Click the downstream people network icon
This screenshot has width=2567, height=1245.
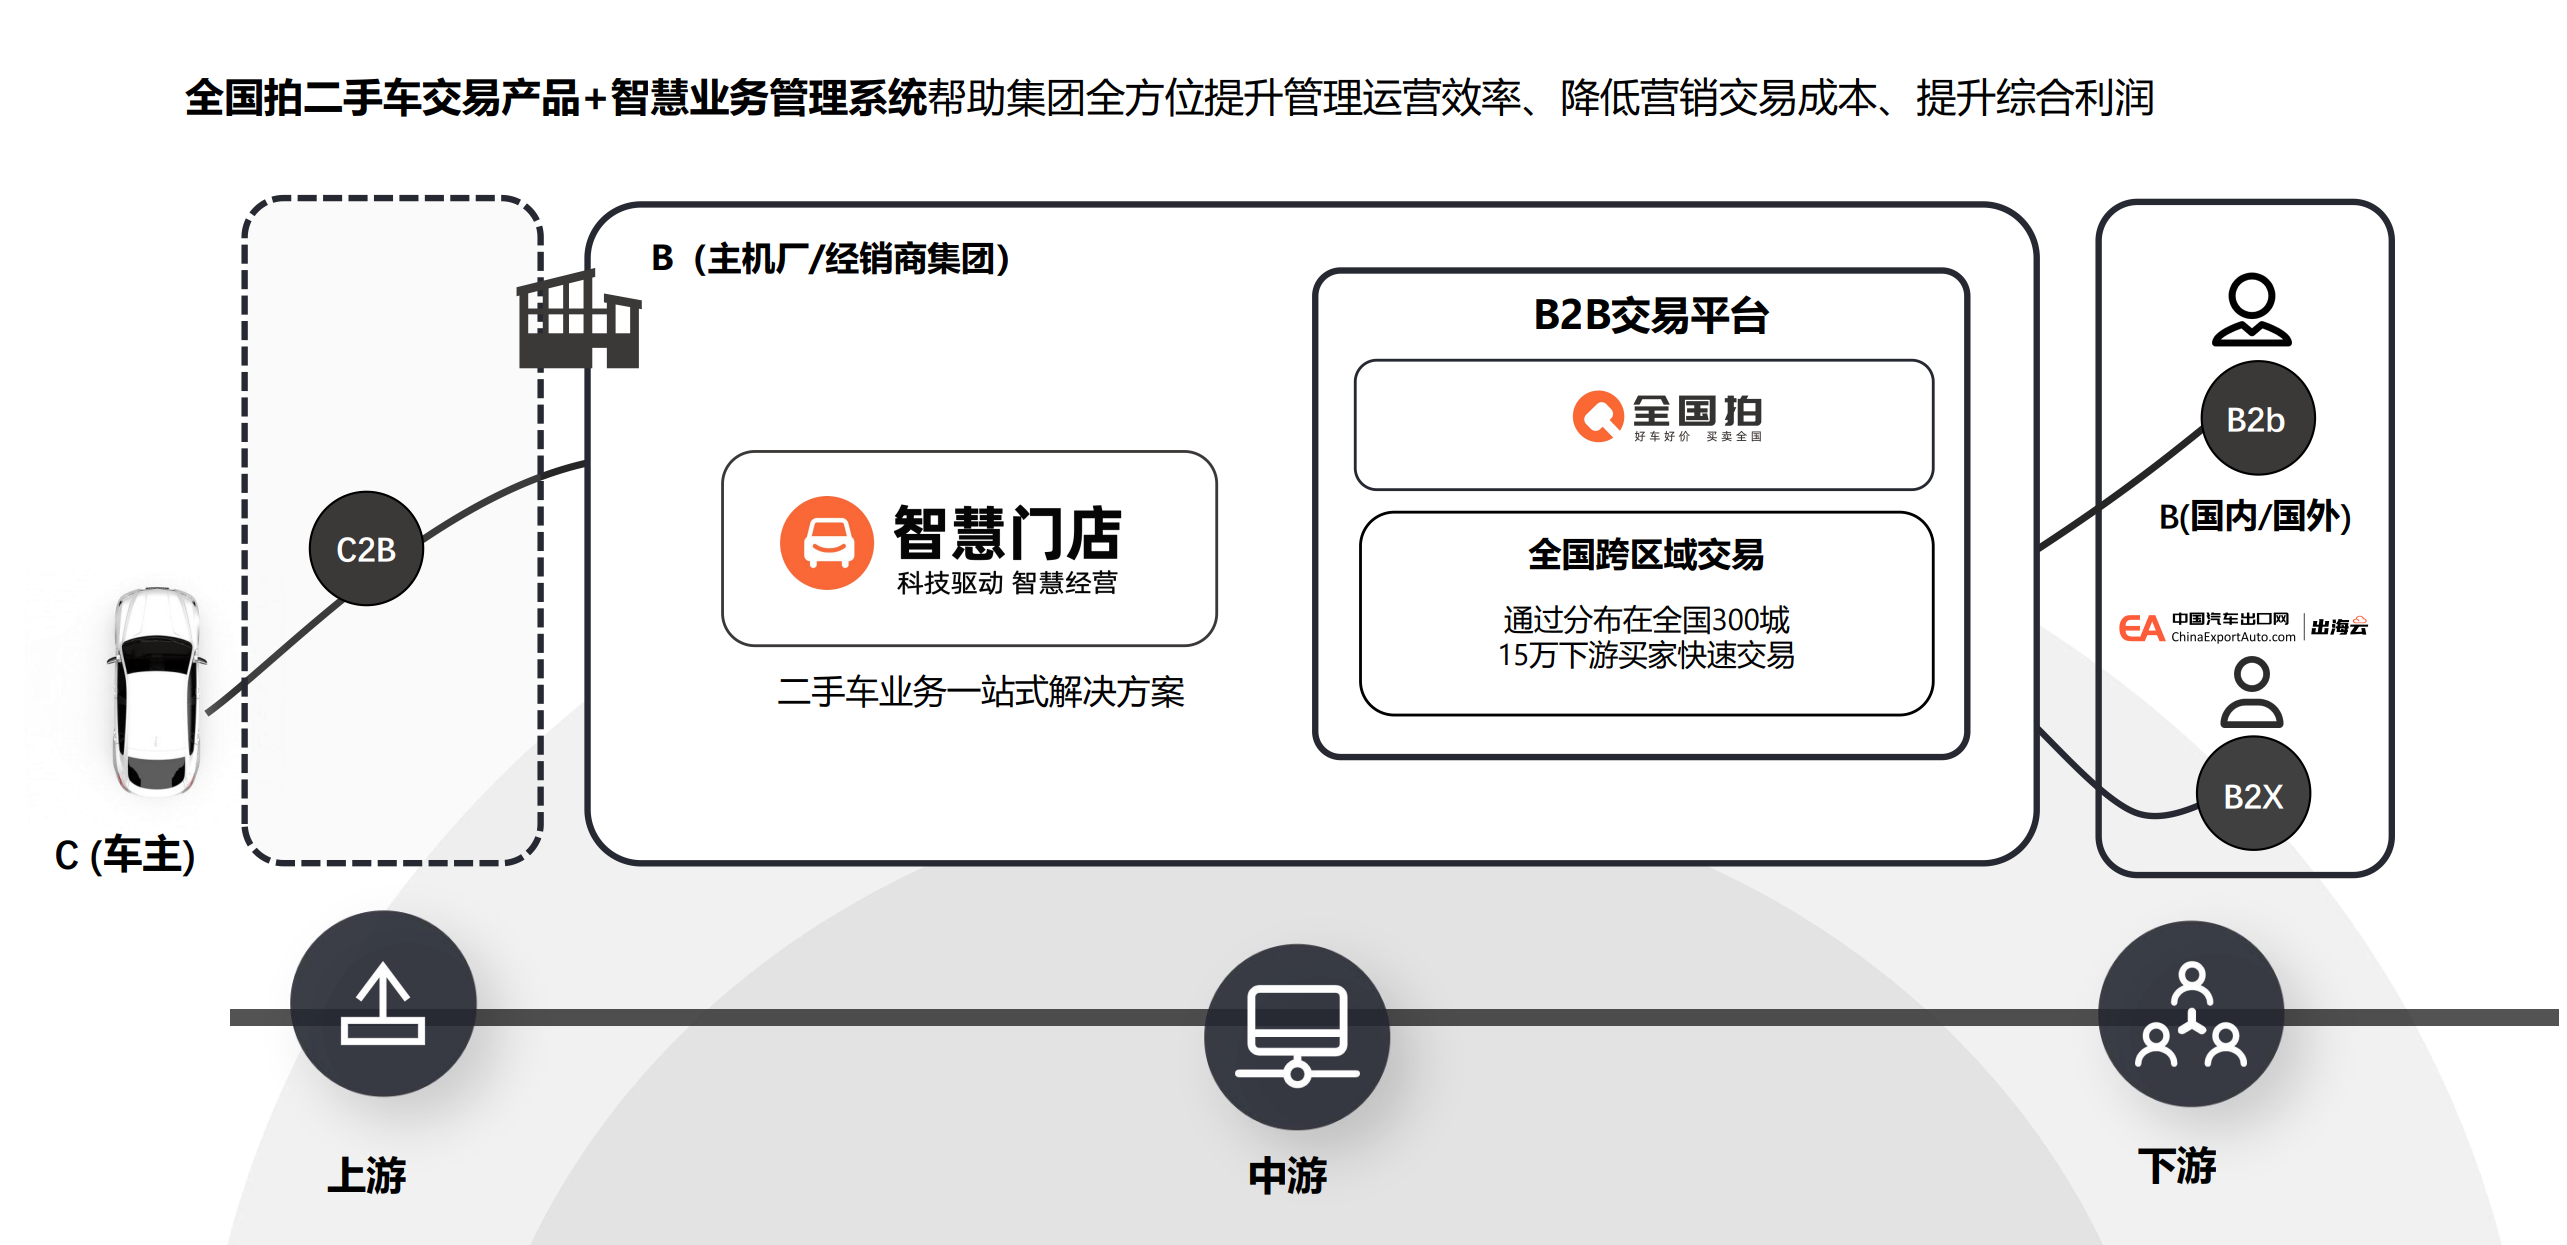(x=2190, y=1013)
